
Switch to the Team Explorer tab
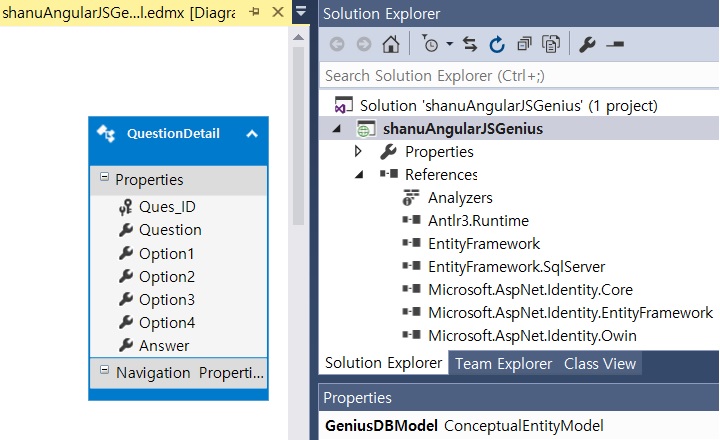(503, 364)
